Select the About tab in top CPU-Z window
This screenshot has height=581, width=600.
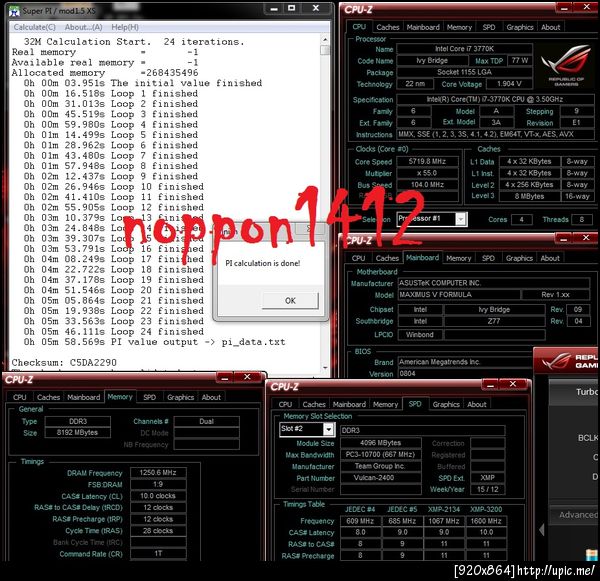[550, 27]
